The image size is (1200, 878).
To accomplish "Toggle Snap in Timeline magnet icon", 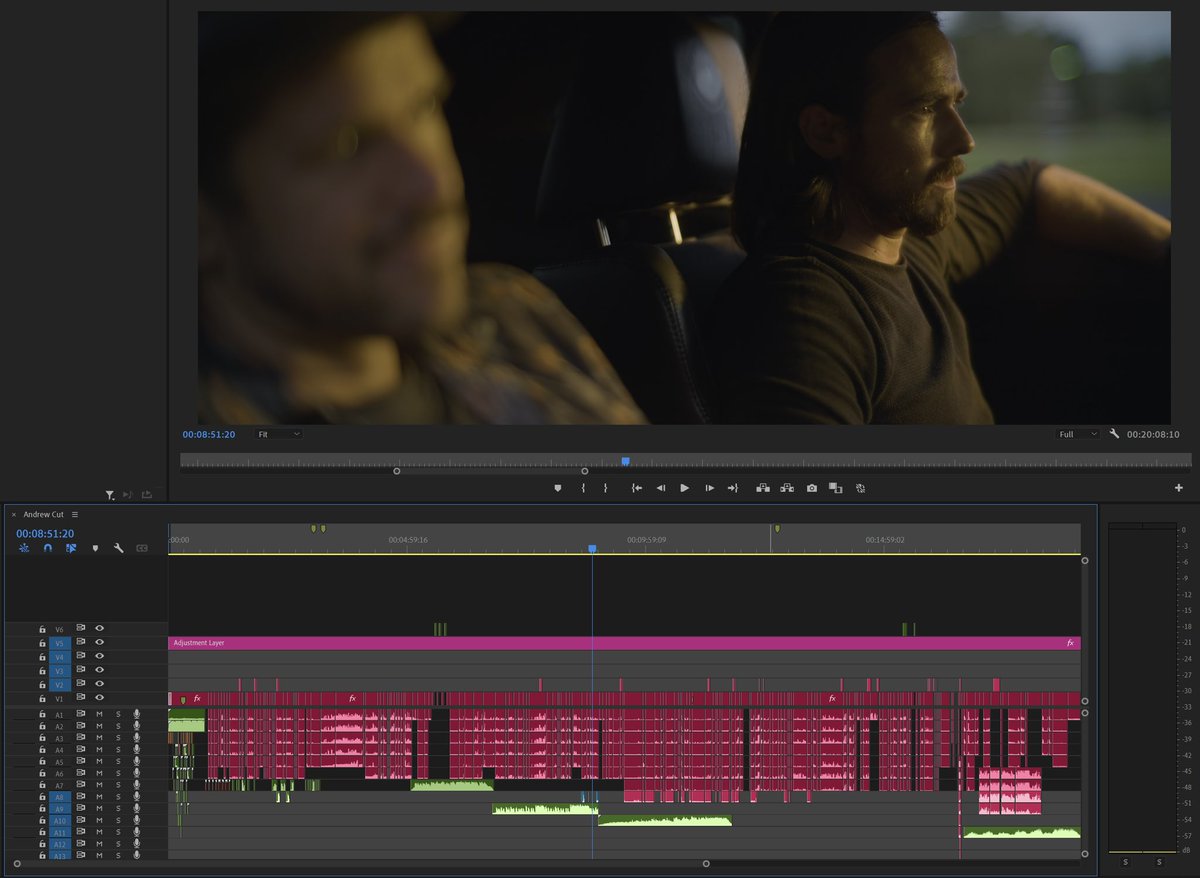I will click(x=47, y=548).
